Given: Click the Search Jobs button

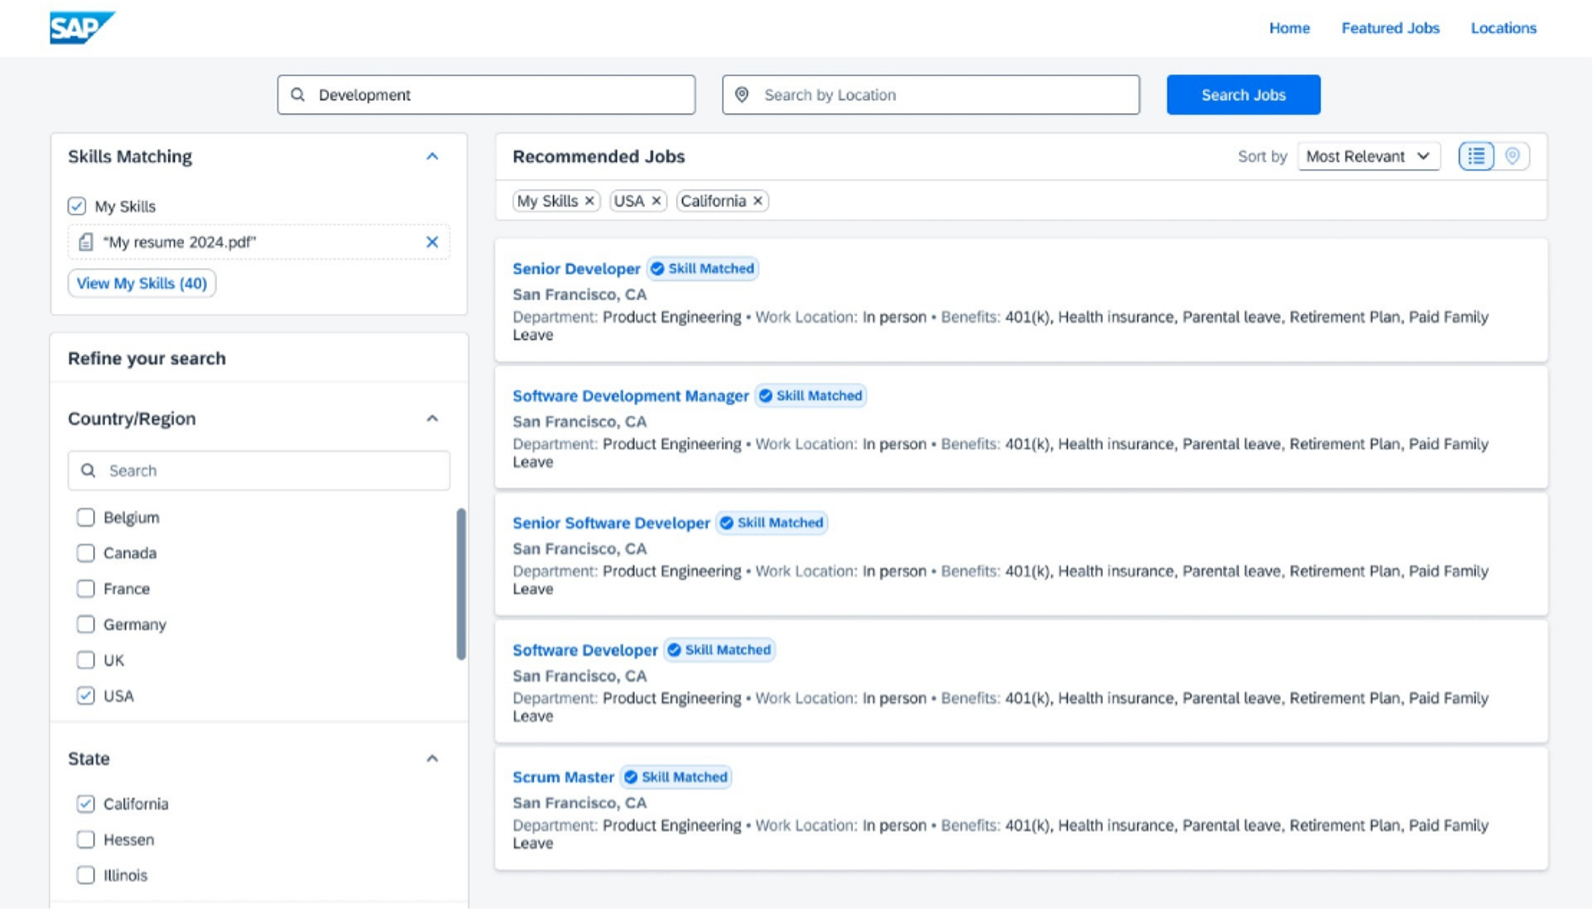Looking at the screenshot, I should click(x=1246, y=95).
